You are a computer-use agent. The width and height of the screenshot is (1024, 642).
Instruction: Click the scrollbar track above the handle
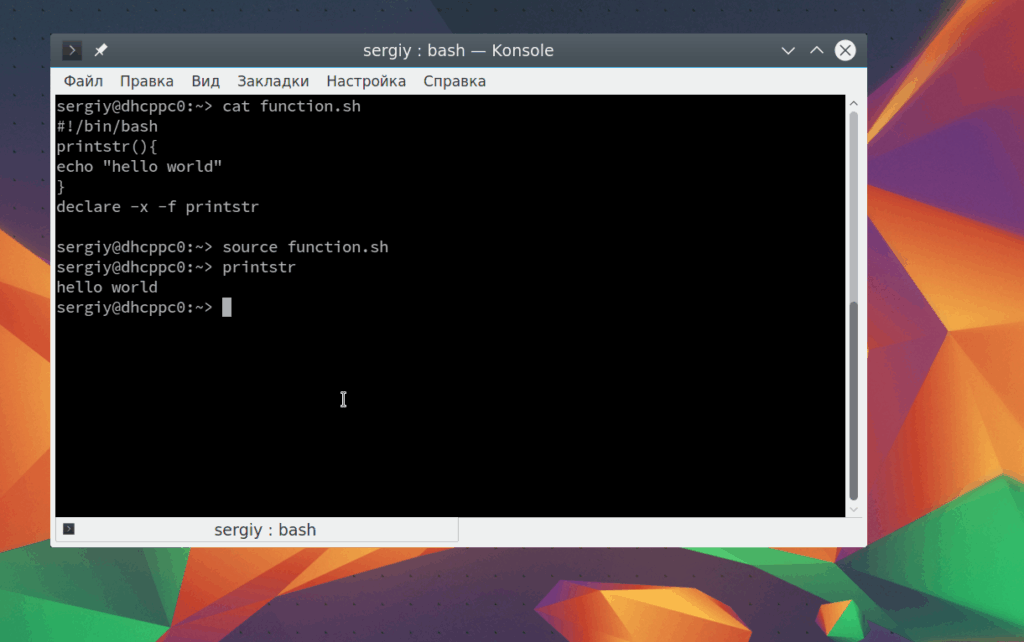854,206
